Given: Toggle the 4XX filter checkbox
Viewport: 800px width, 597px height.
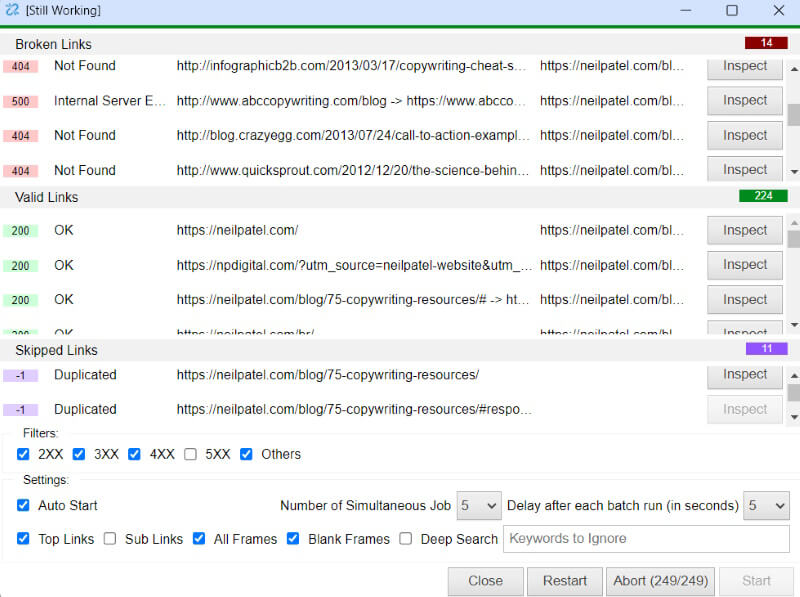Looking at the screenshot, I should click(x=134, y=454).
